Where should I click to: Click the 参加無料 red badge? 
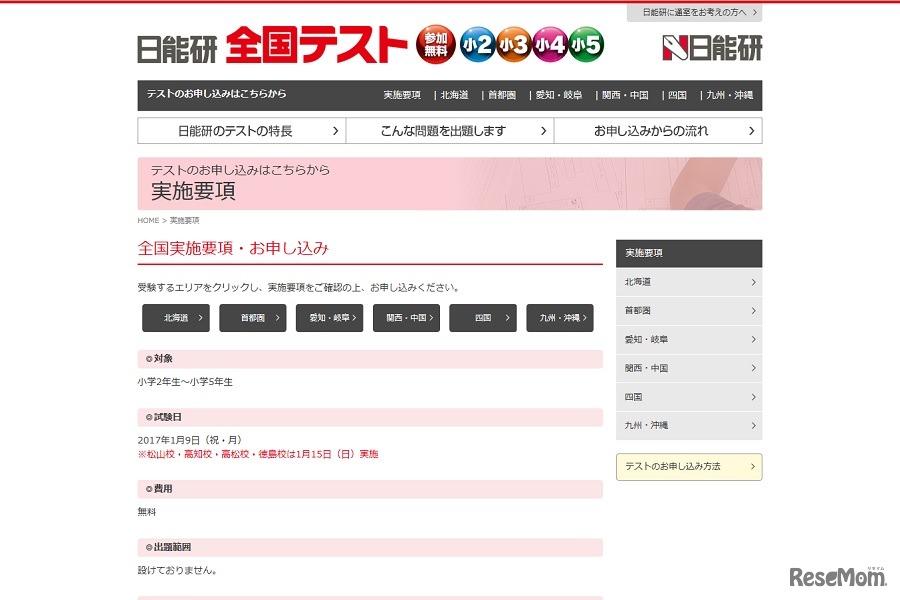[x=436, y=44]
